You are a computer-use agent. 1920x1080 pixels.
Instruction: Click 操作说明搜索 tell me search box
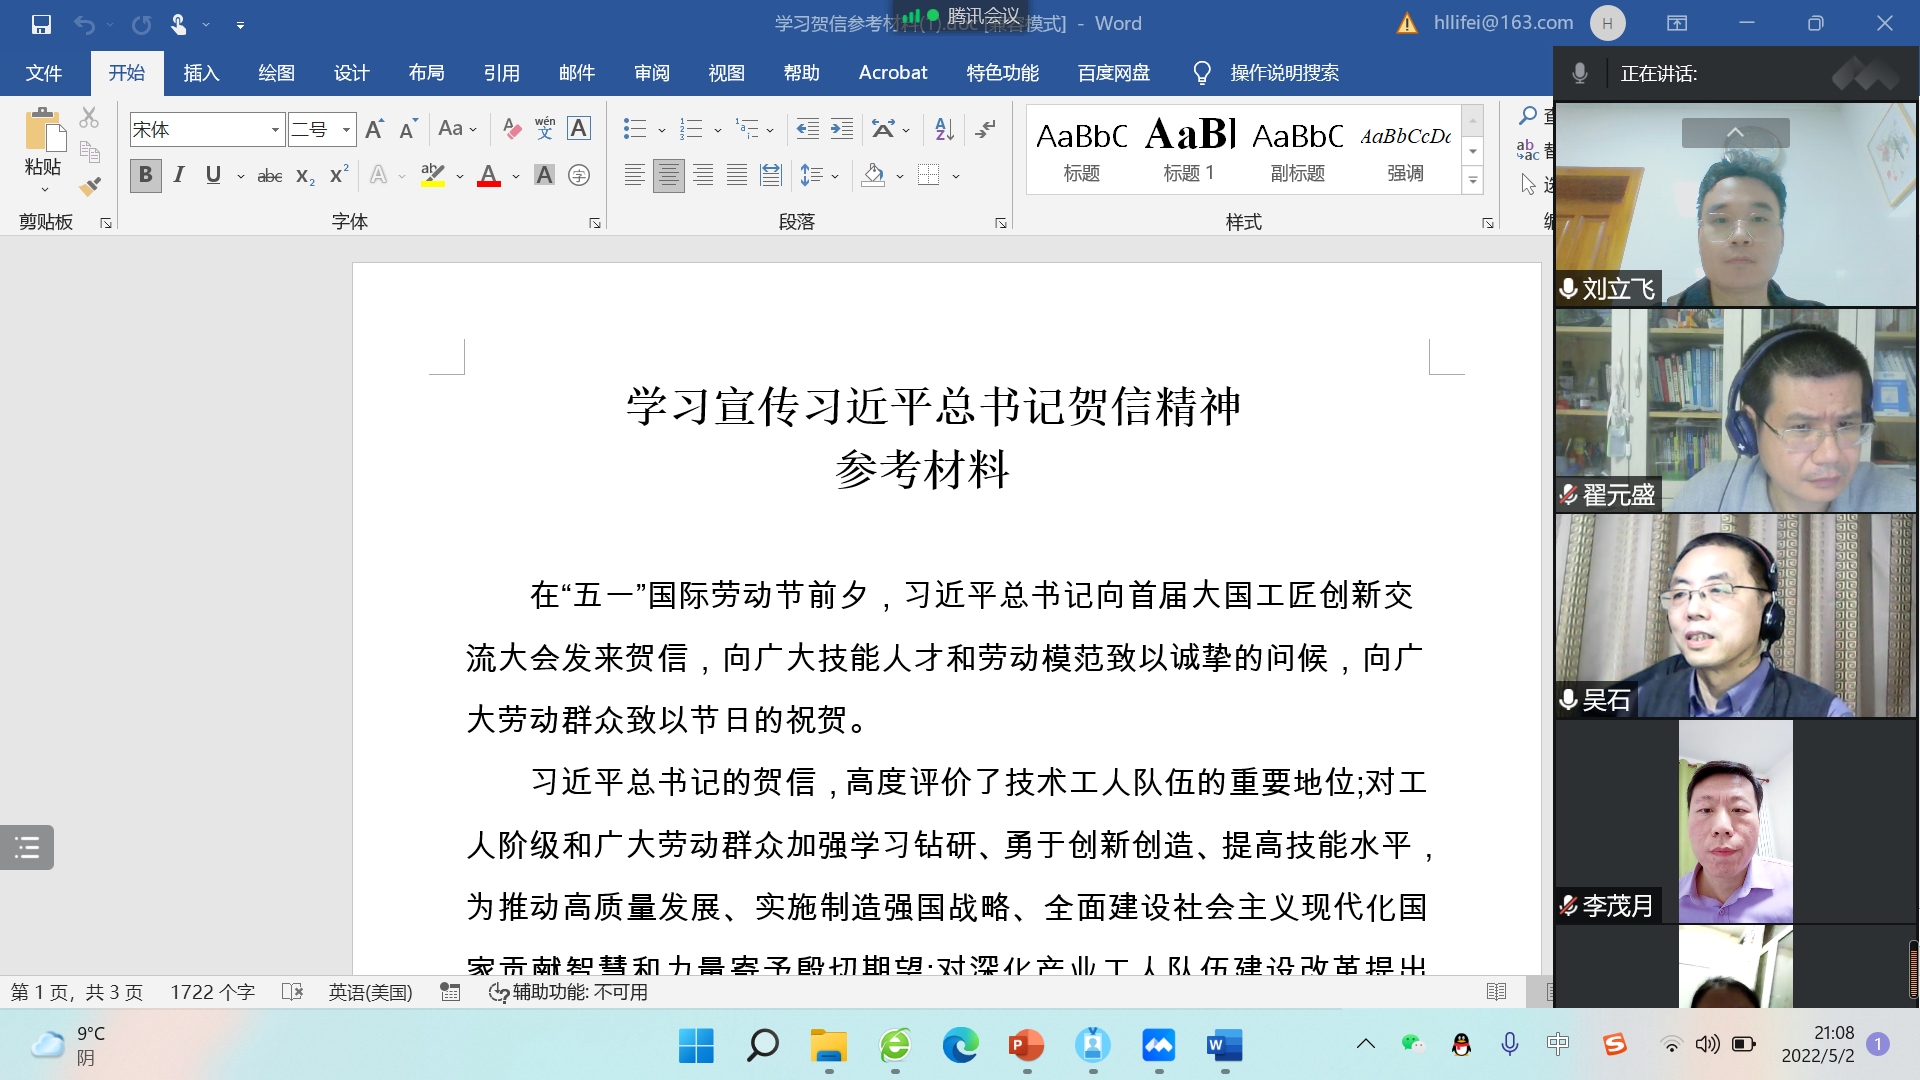1284,73
